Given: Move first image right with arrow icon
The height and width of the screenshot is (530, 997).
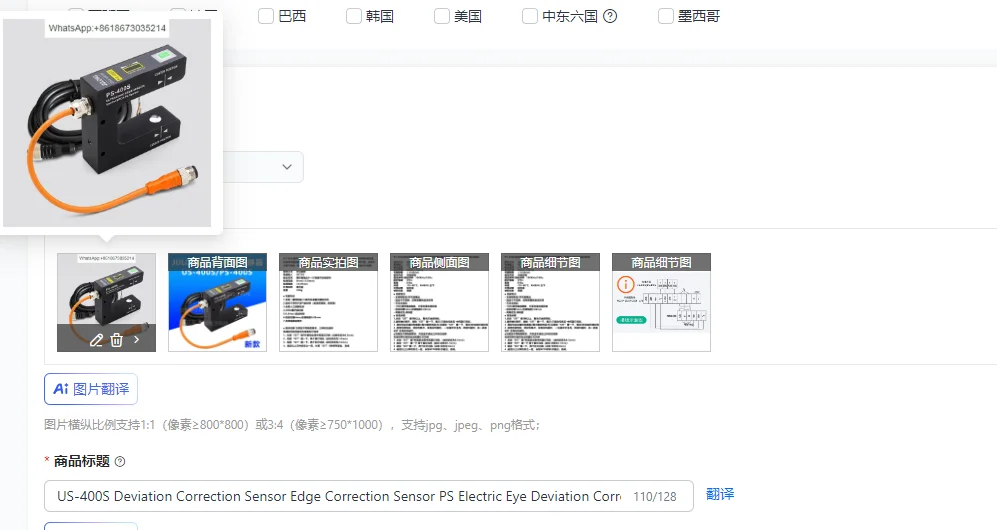Looking at the screenshot, I should click(137, 340).
